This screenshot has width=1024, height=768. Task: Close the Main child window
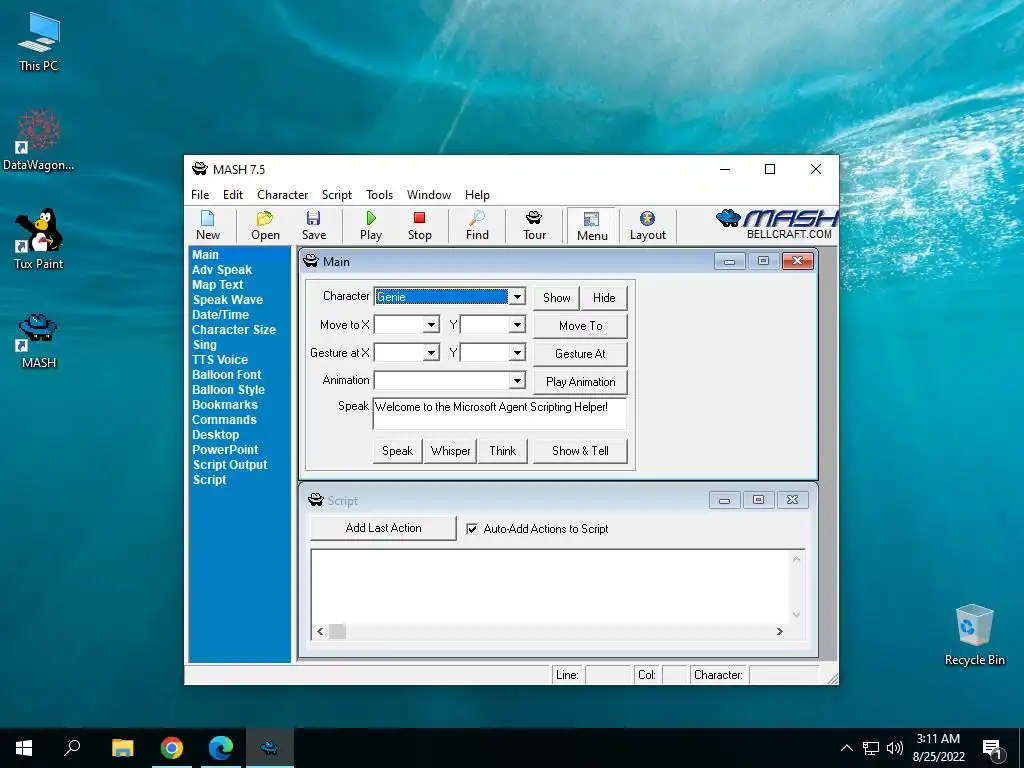(797, 261)
